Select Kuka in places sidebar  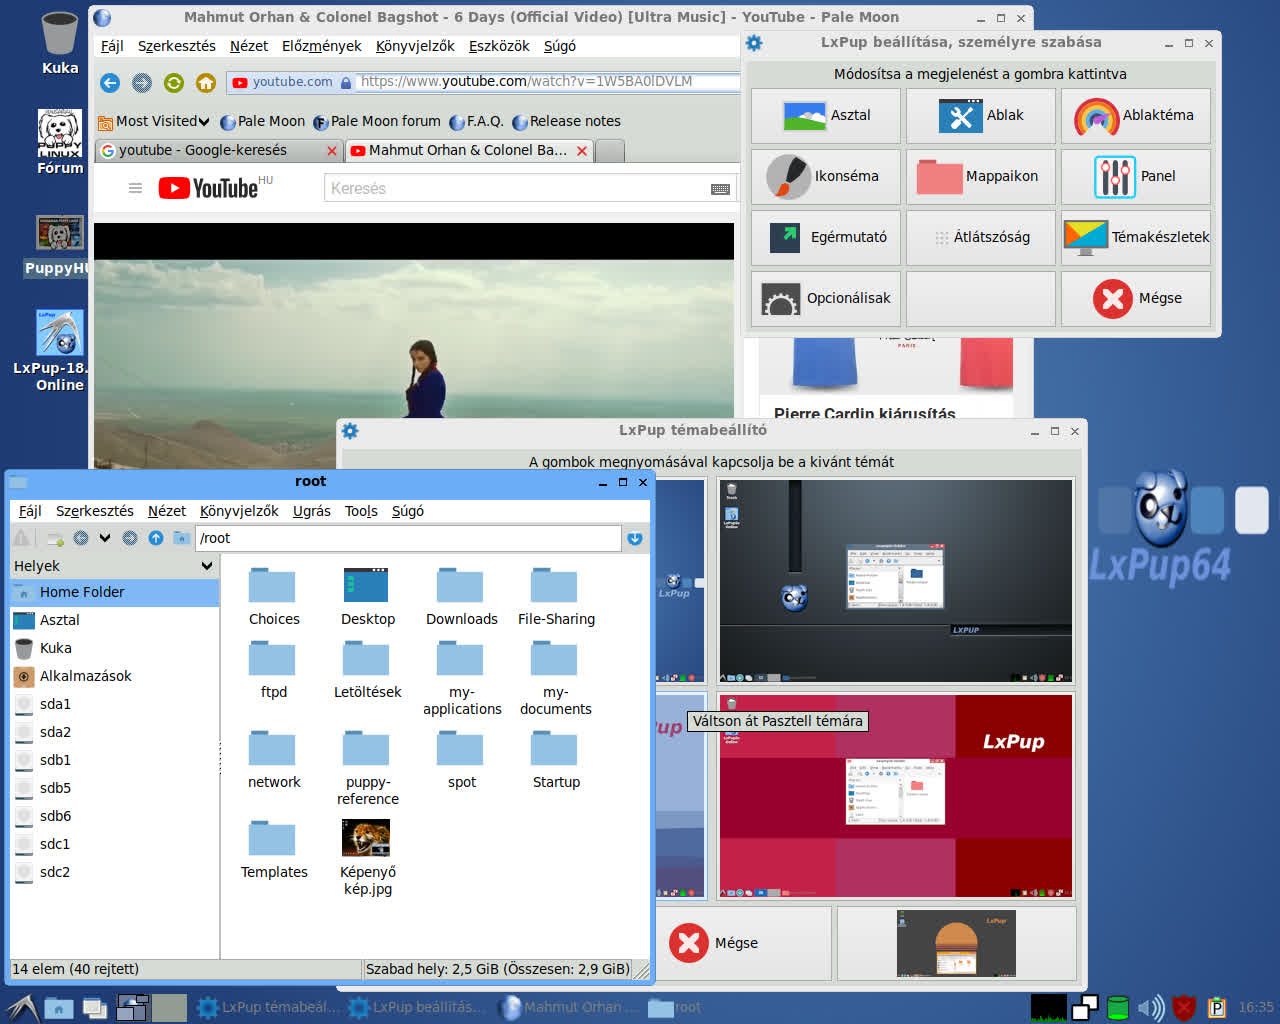[114, 648]
